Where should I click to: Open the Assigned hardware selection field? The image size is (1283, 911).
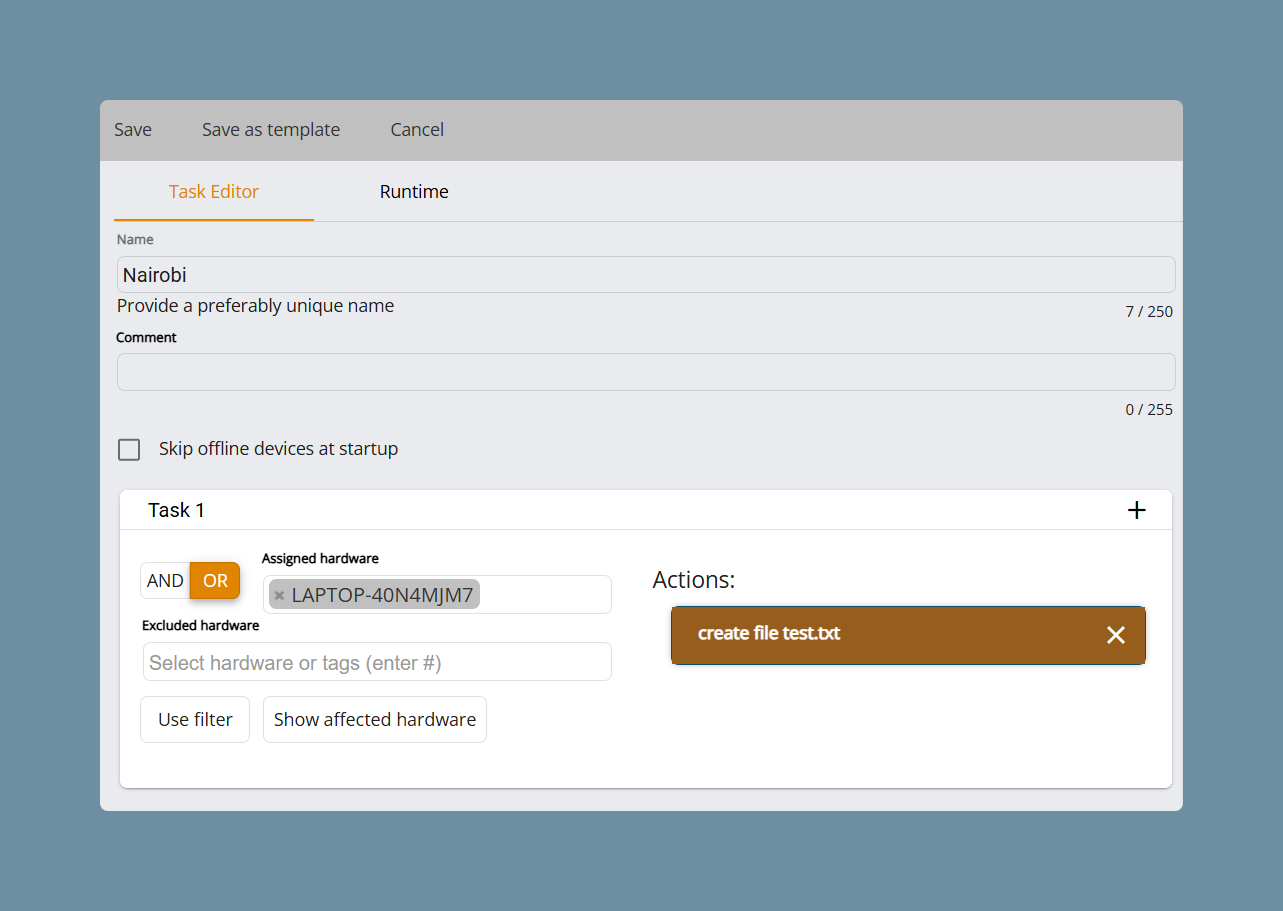point(437,595)
